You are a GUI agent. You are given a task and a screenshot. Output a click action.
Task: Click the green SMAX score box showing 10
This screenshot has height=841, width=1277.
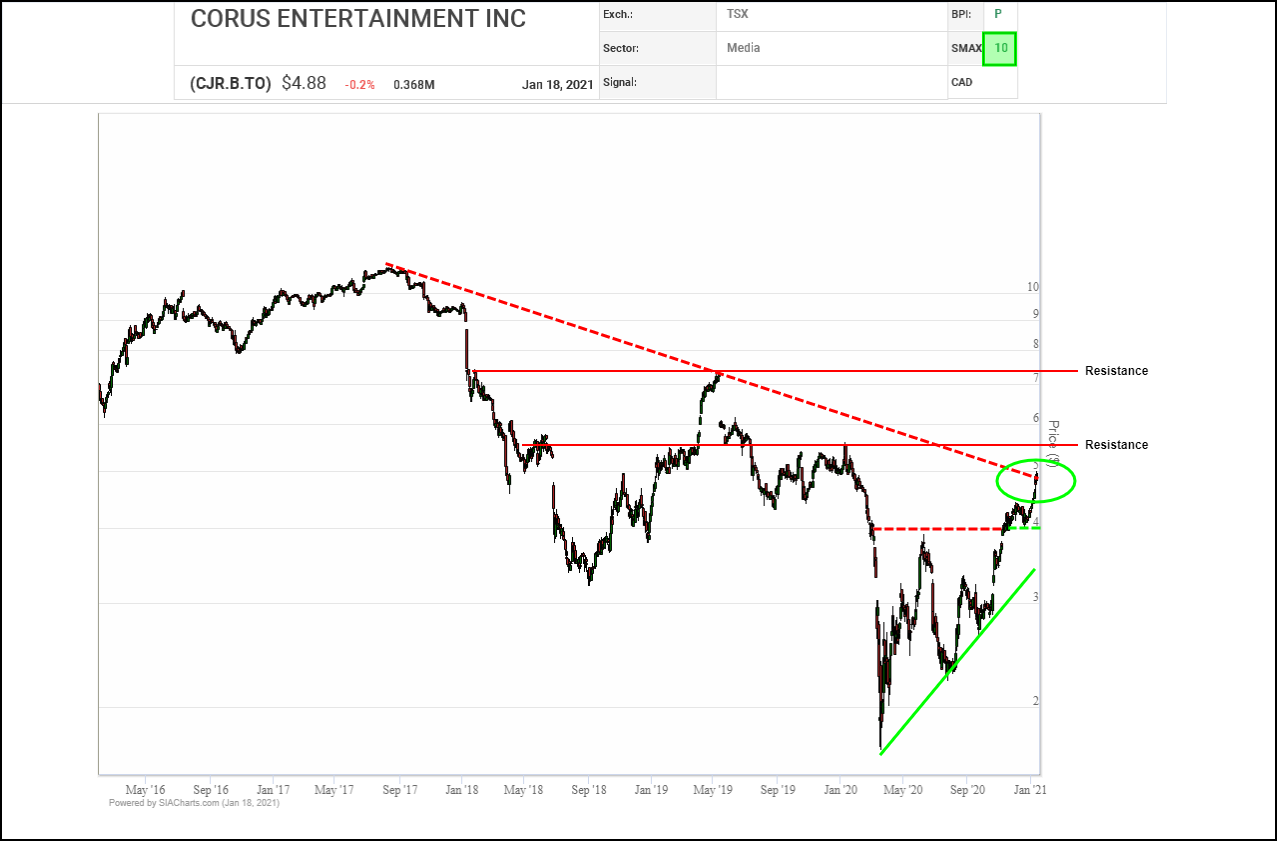(x=998, y=49)
